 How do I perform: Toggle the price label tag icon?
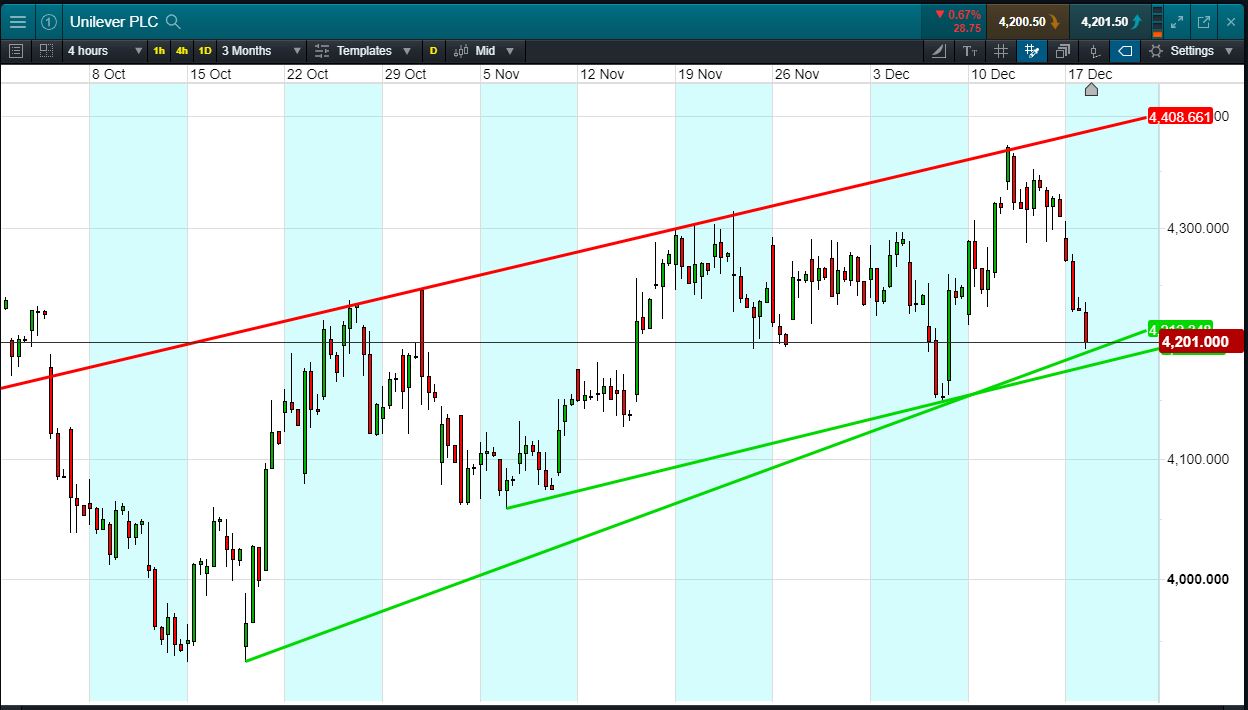[x=1125, y=50]
